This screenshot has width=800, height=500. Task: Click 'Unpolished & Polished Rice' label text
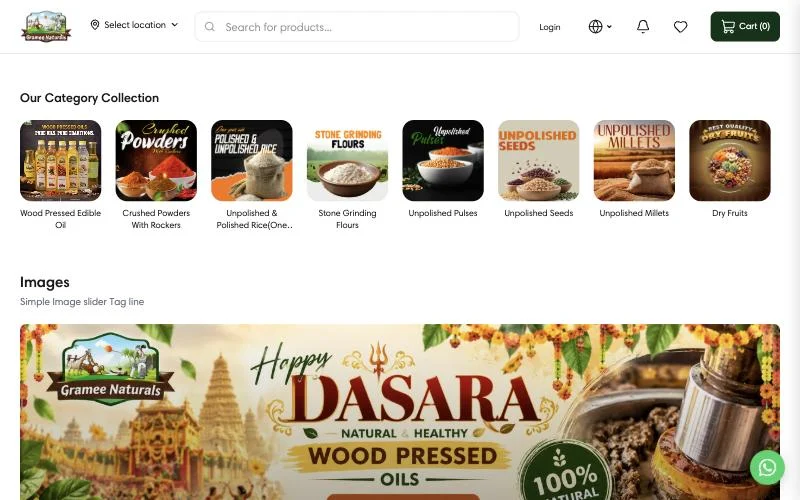(254, 219)
